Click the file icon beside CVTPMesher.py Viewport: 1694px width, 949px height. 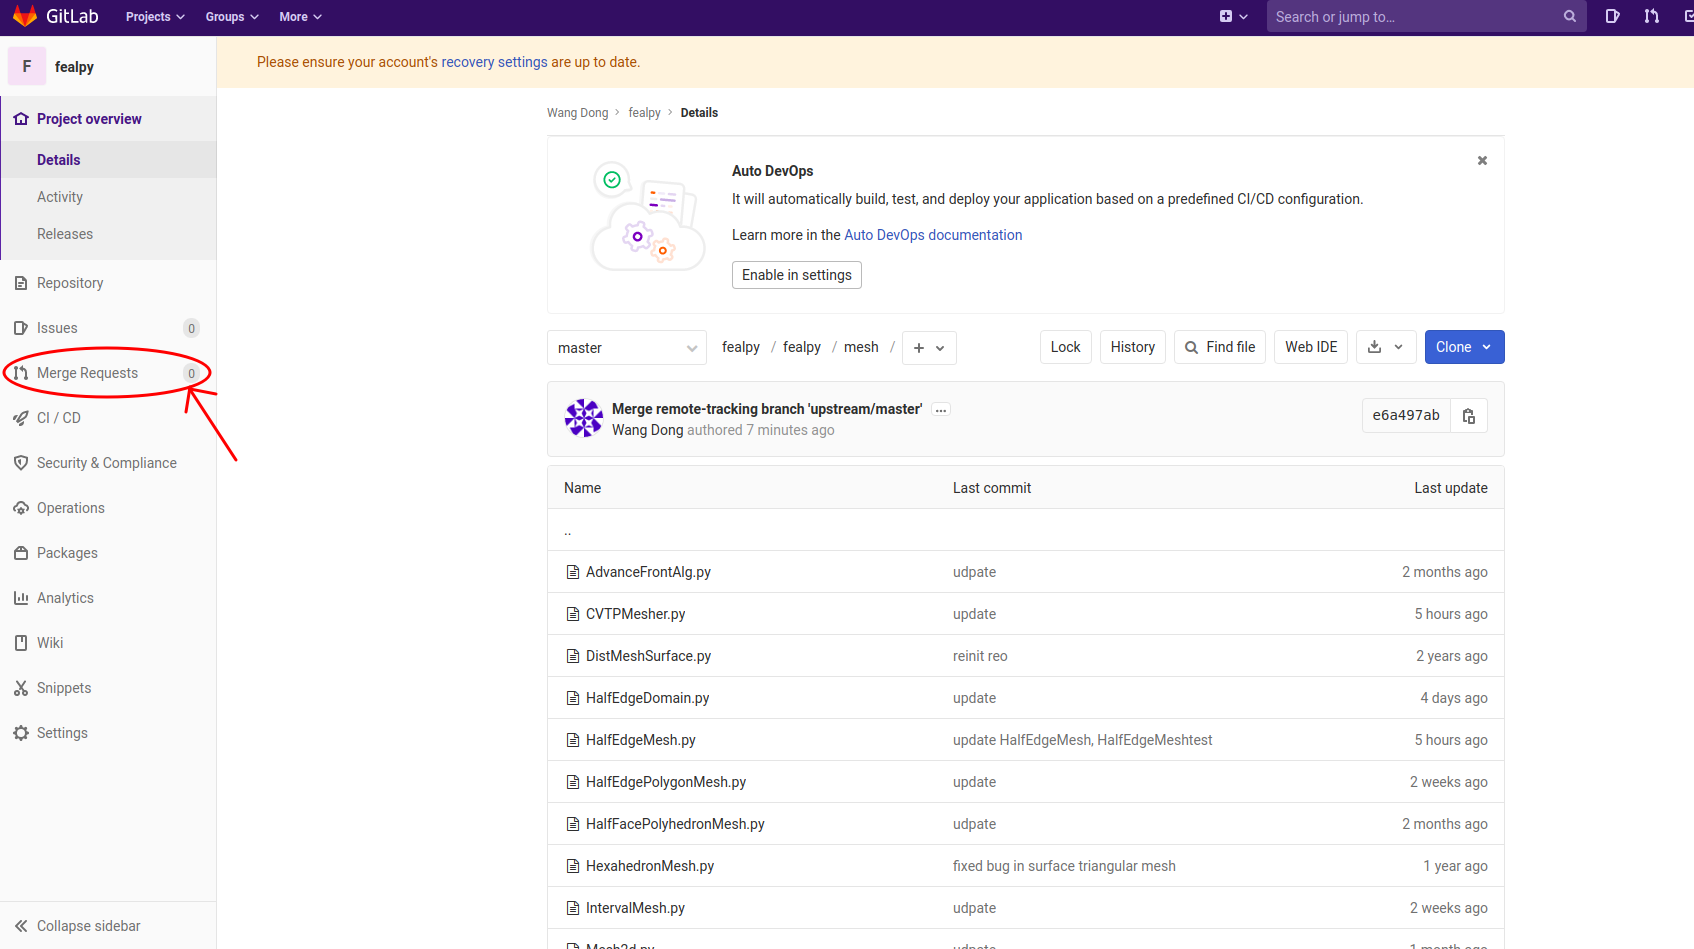click(x=573, y=614)
